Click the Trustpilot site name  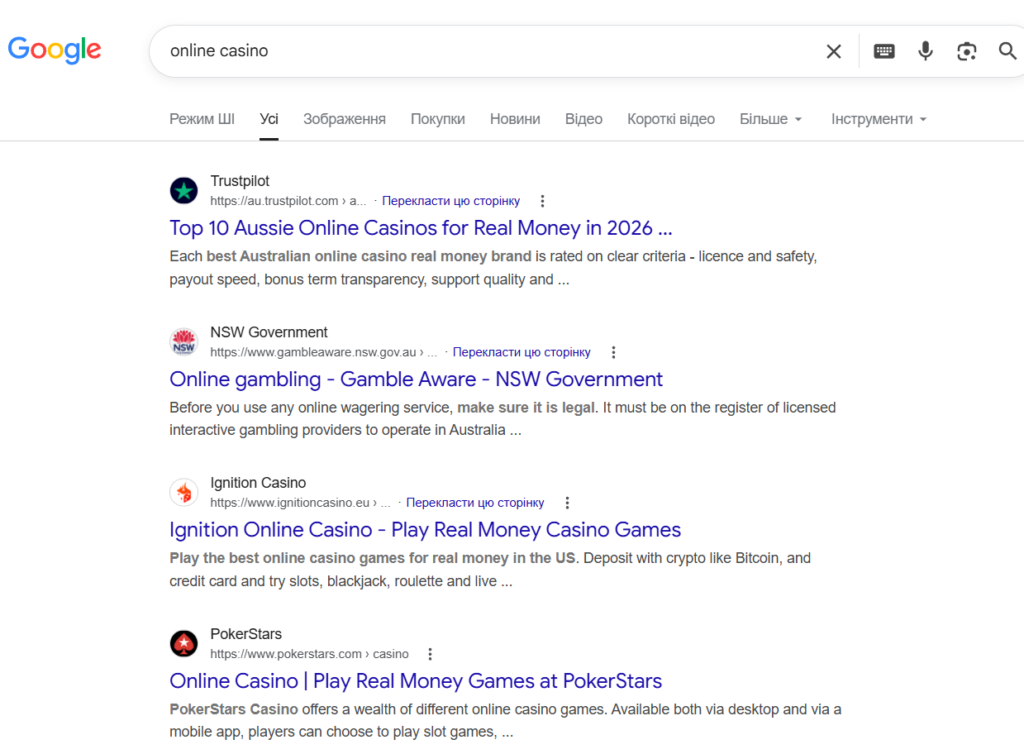click(x=240, y=181)
